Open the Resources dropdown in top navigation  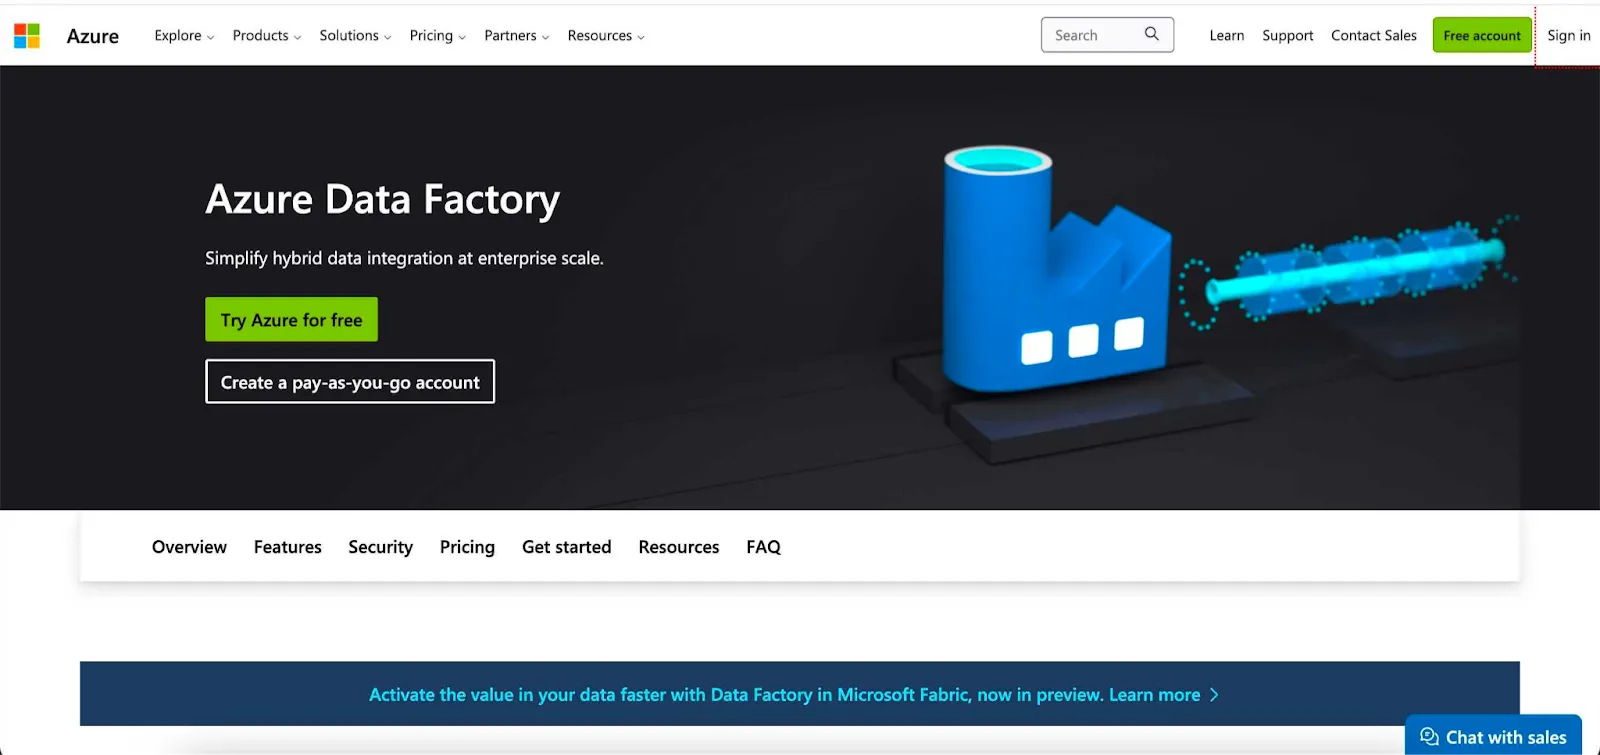point(606,36)
